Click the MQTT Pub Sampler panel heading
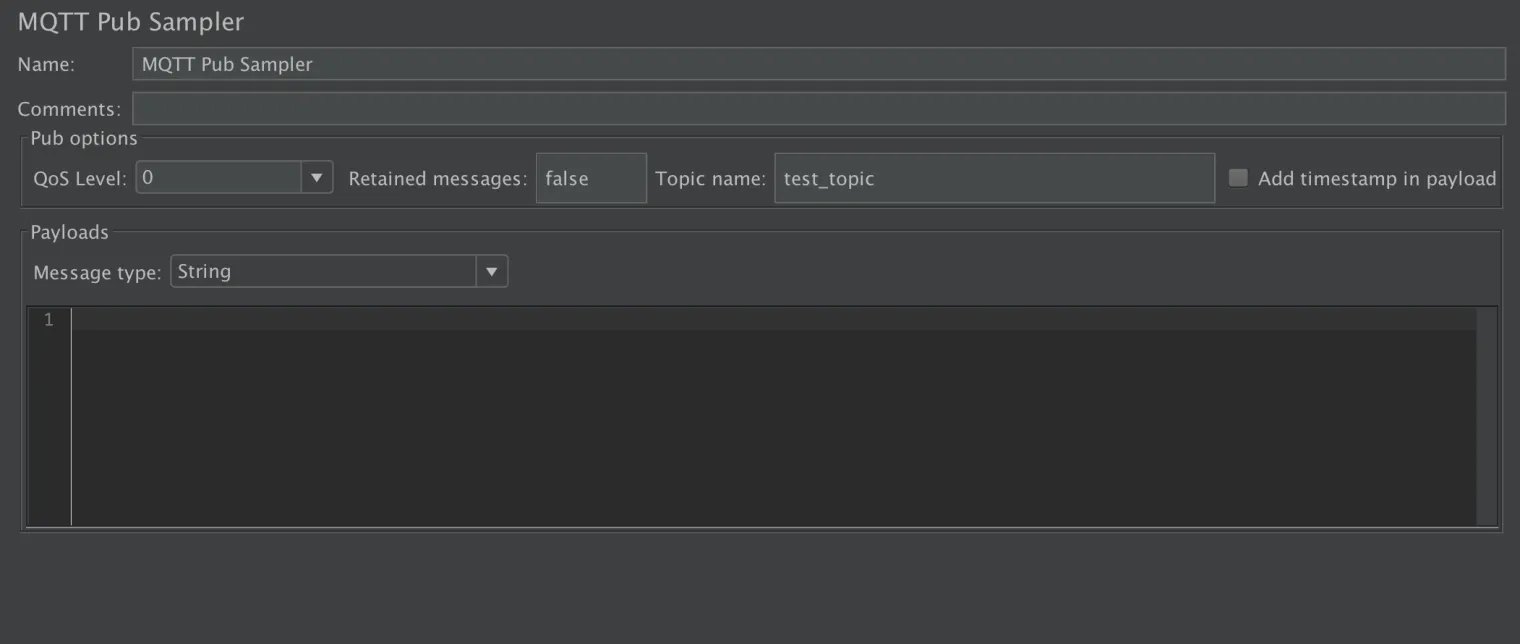1520x644 pixels. [x=131, y=22]
